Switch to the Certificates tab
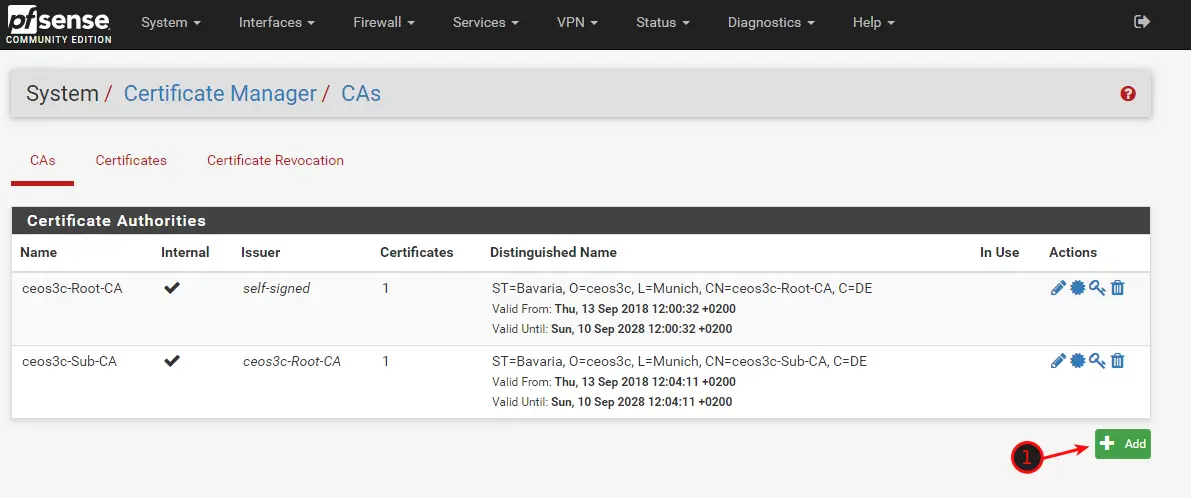Viewport: 1191px width, 498px height. coord(131,160)
